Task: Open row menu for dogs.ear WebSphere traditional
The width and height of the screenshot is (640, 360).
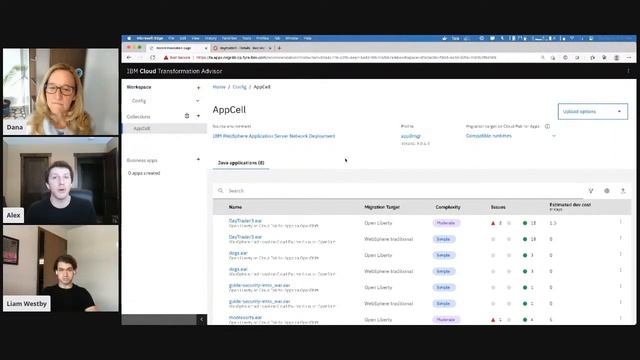Action: (x=620, y=271)
